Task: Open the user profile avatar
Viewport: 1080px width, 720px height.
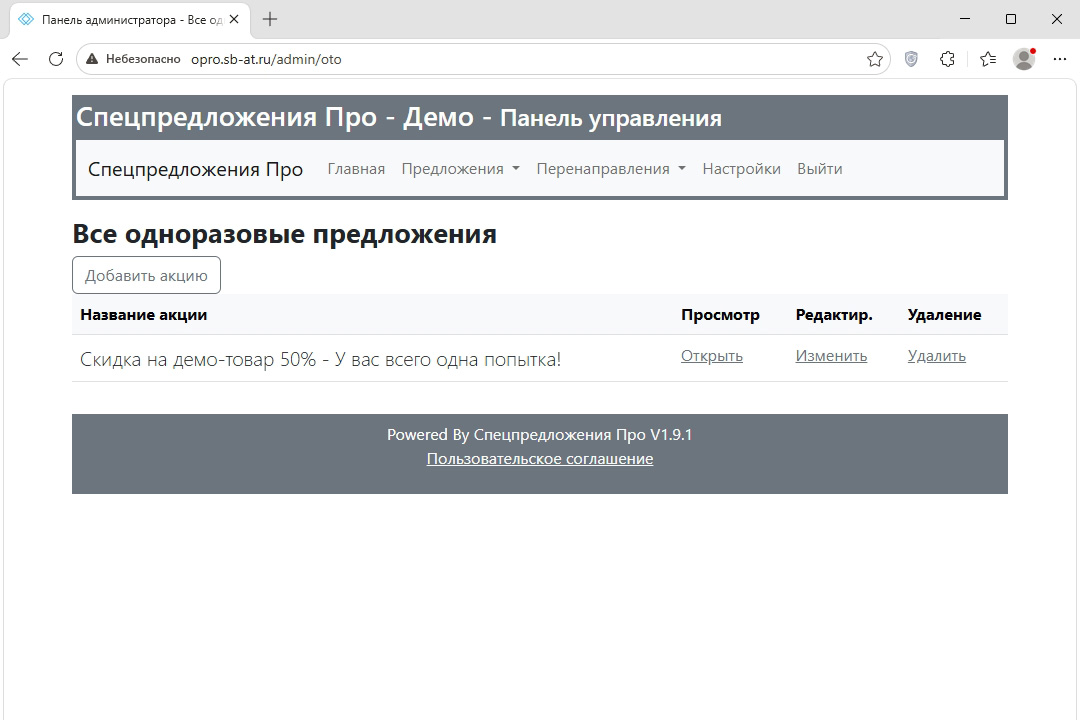Action: (x=1024, y=59)
